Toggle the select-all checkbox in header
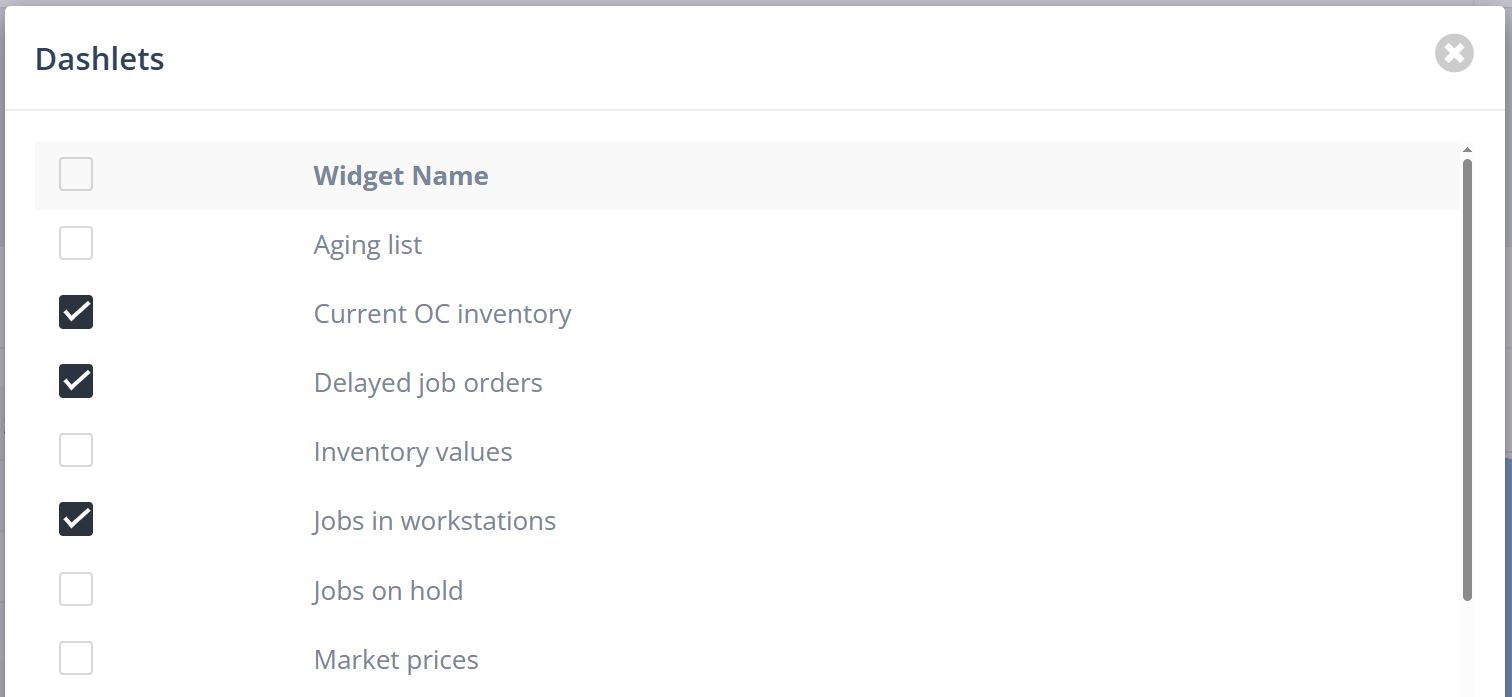The height and width of the screenshot is (697, 1512). (x=76, y=174)
